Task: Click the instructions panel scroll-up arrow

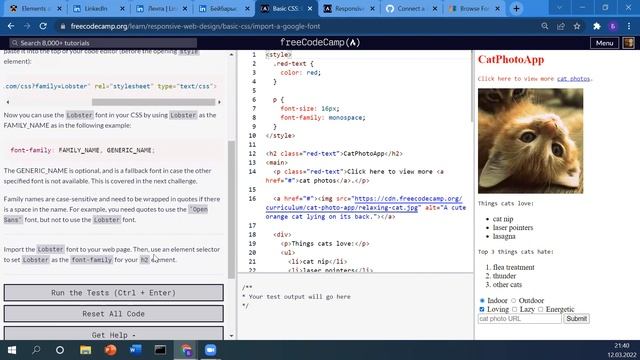Action: tap(231, 54)
